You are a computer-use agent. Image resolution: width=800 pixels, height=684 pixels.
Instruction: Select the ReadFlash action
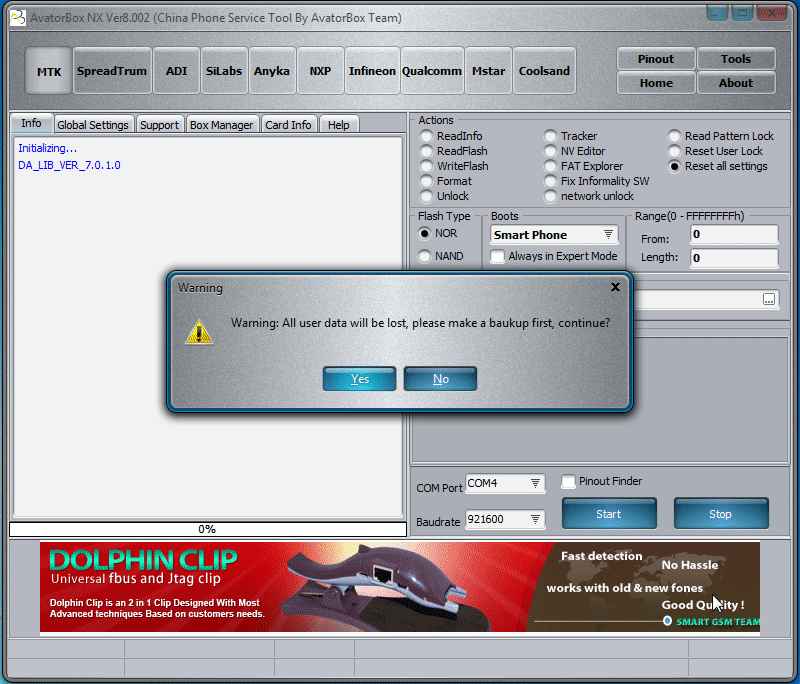tap(454, 151)
